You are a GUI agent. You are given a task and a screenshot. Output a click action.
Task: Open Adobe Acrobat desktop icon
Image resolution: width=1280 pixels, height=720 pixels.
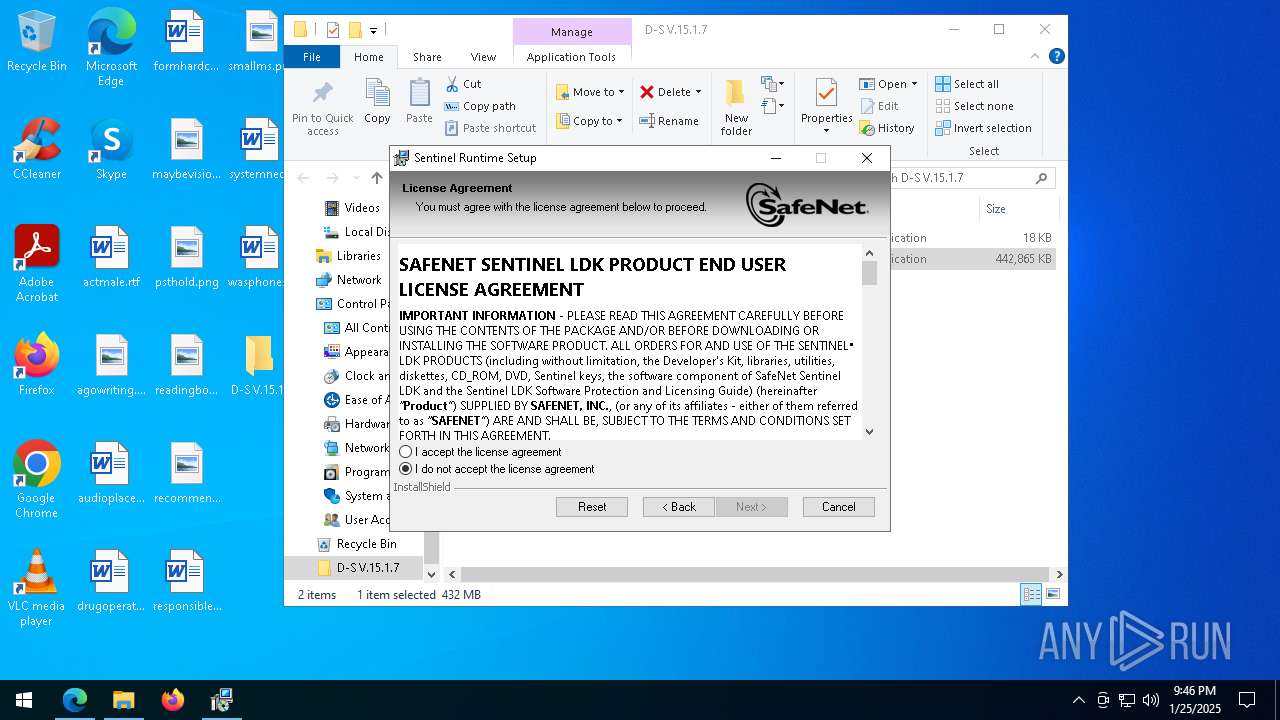tap(37, 264)
